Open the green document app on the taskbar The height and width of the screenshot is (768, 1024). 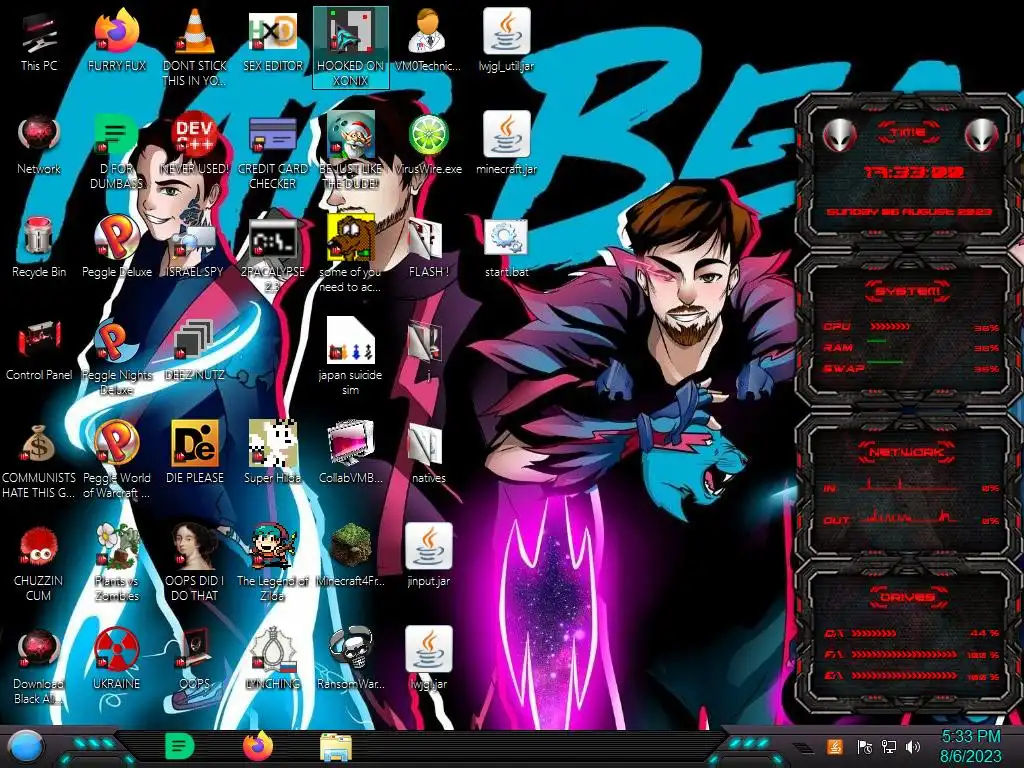[180, 746]
